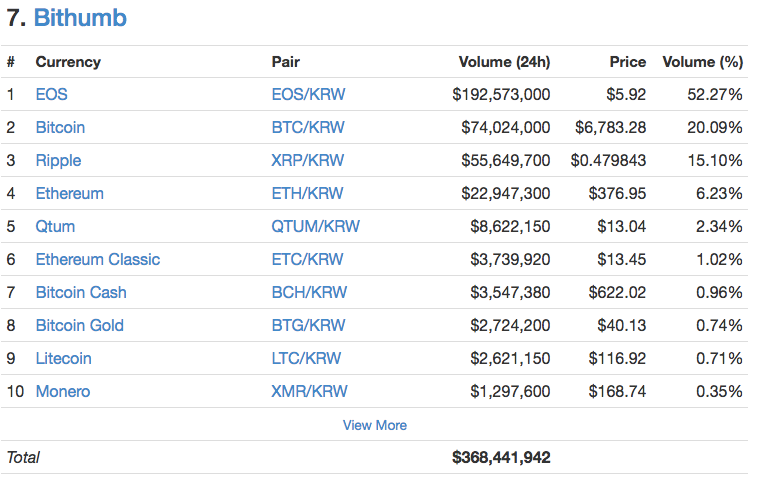Click the $13.45 price value
759x481 pixels.
tap(622, 259)
